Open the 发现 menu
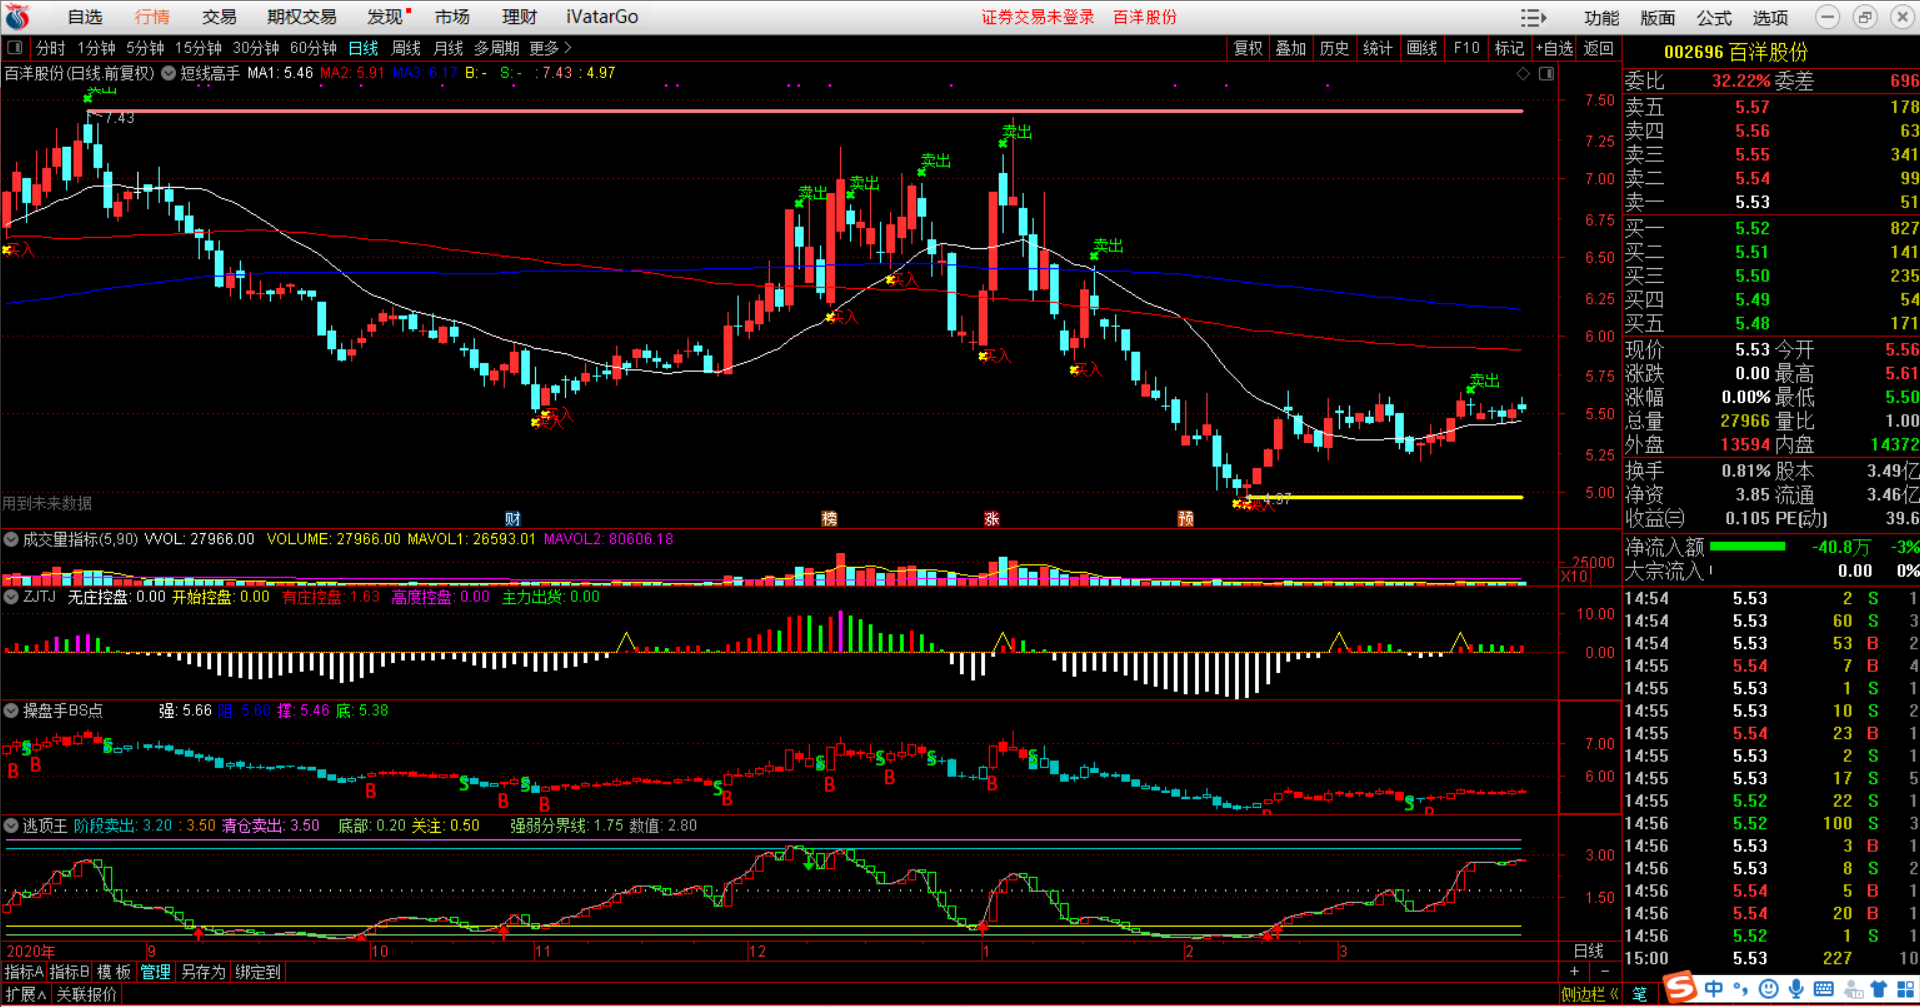Screen dimensions: 1920x1007 [385, 17]
